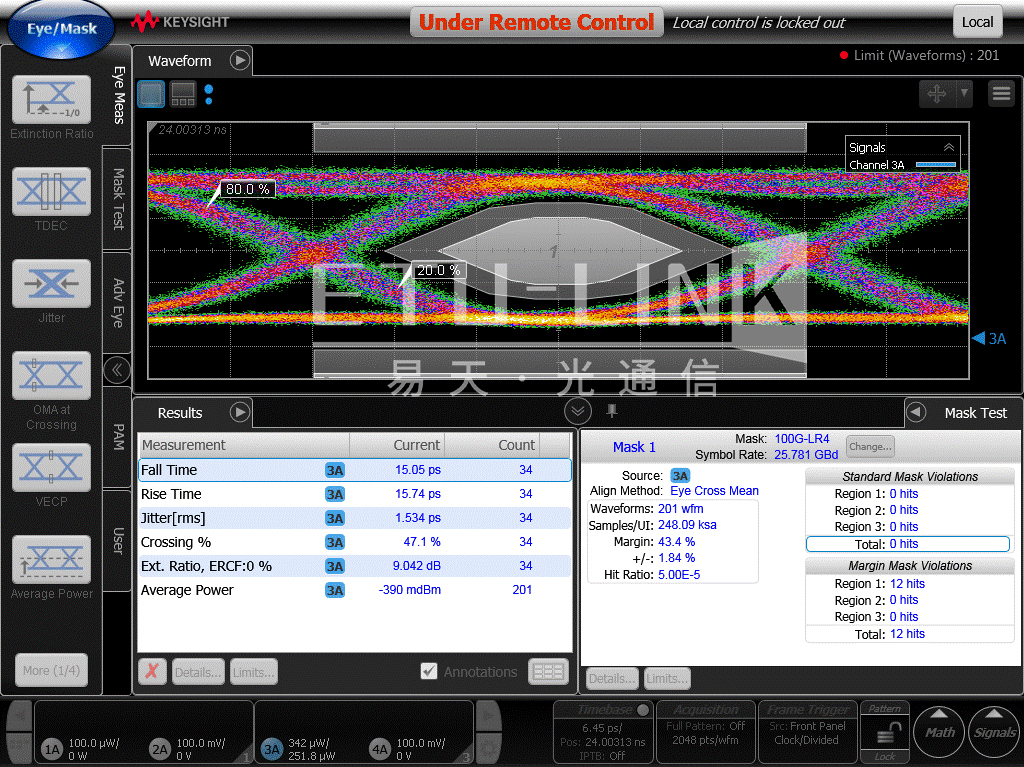Viewport: 1024px width, 767px height.
Task: Open Mask Test Details... button
Action: pos(613,678)
